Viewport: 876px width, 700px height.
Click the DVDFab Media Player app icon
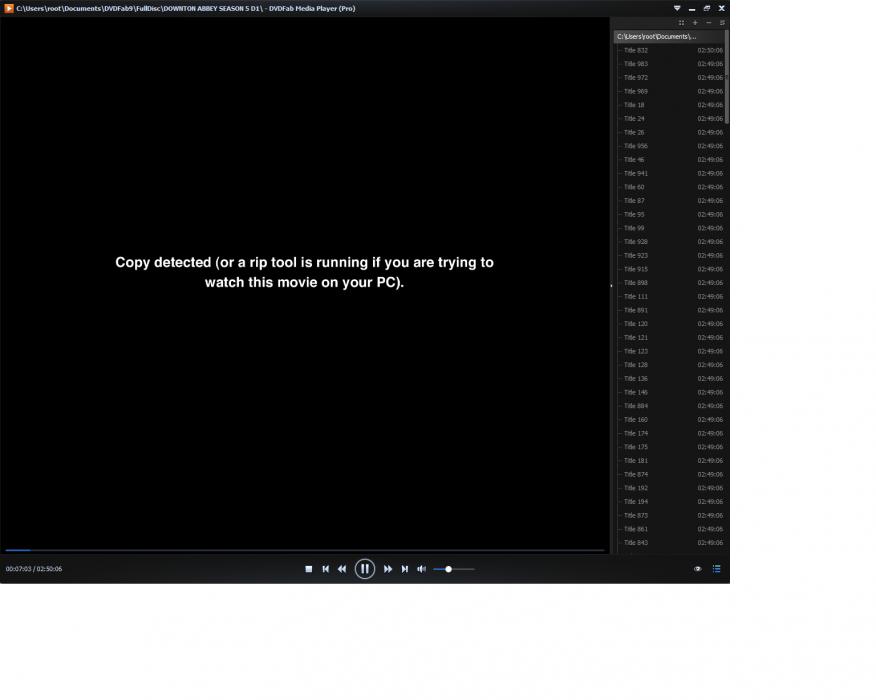click(x=9, y=8)
